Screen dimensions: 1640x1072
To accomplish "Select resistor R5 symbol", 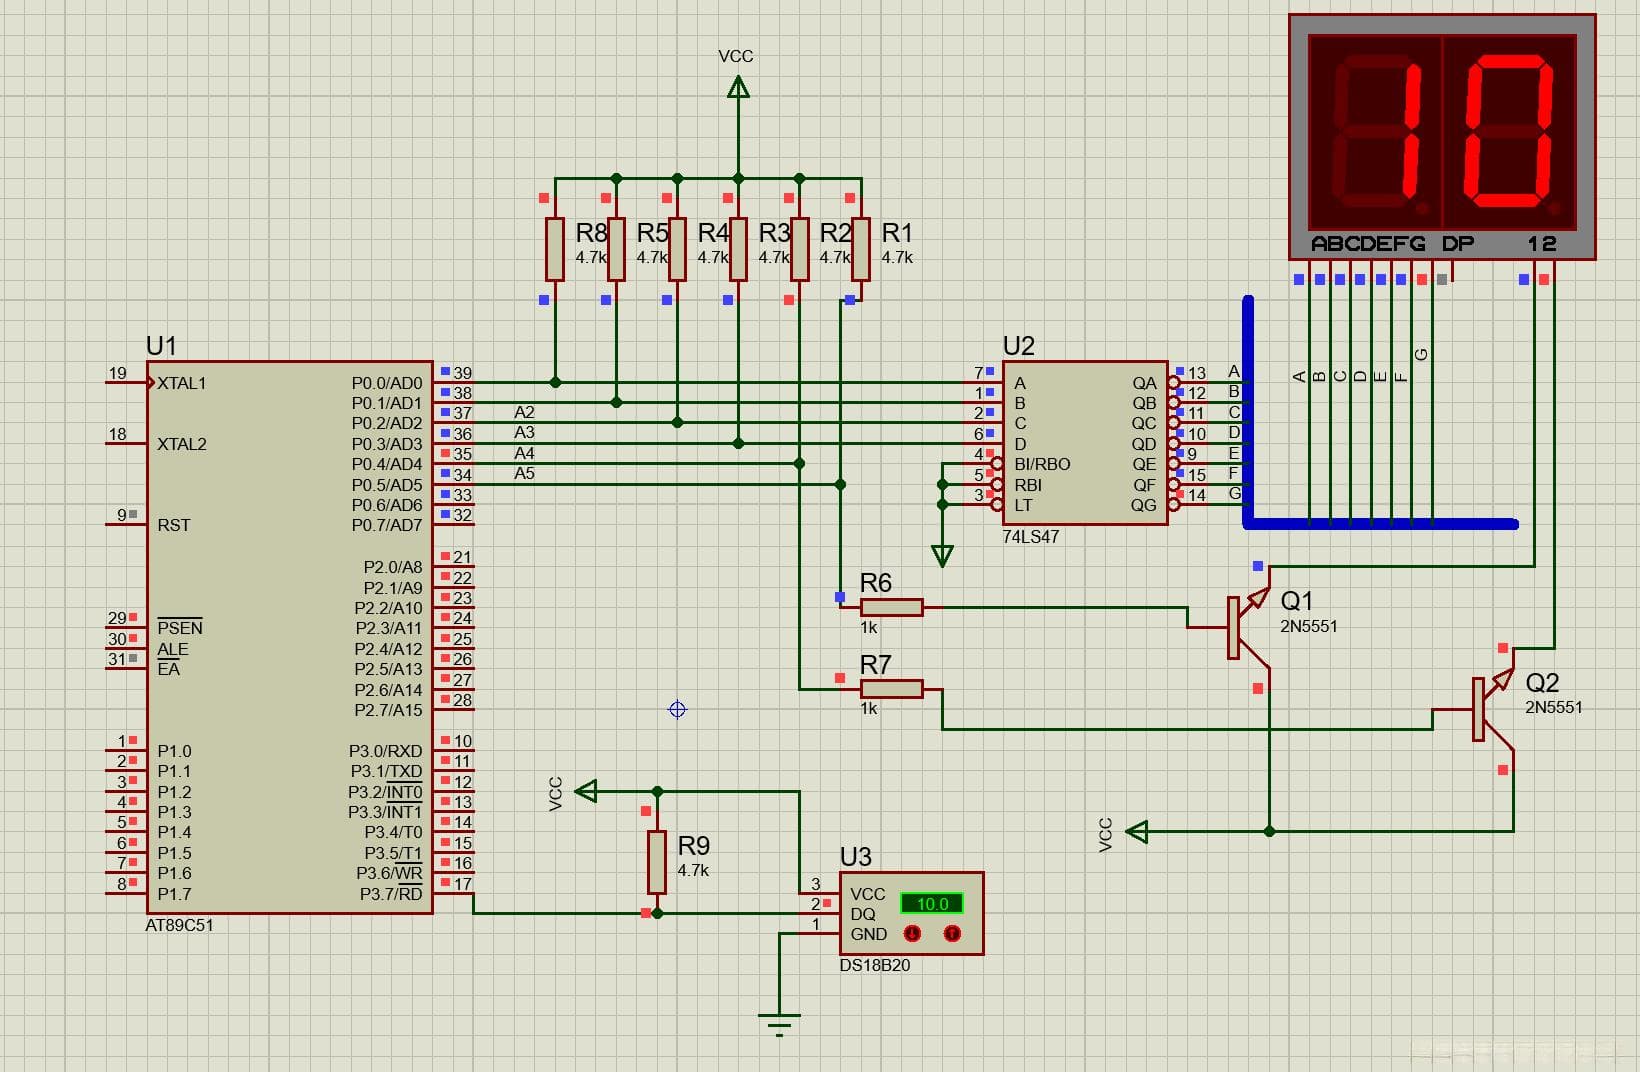I will pyautogui.click(x=616, y=249).
